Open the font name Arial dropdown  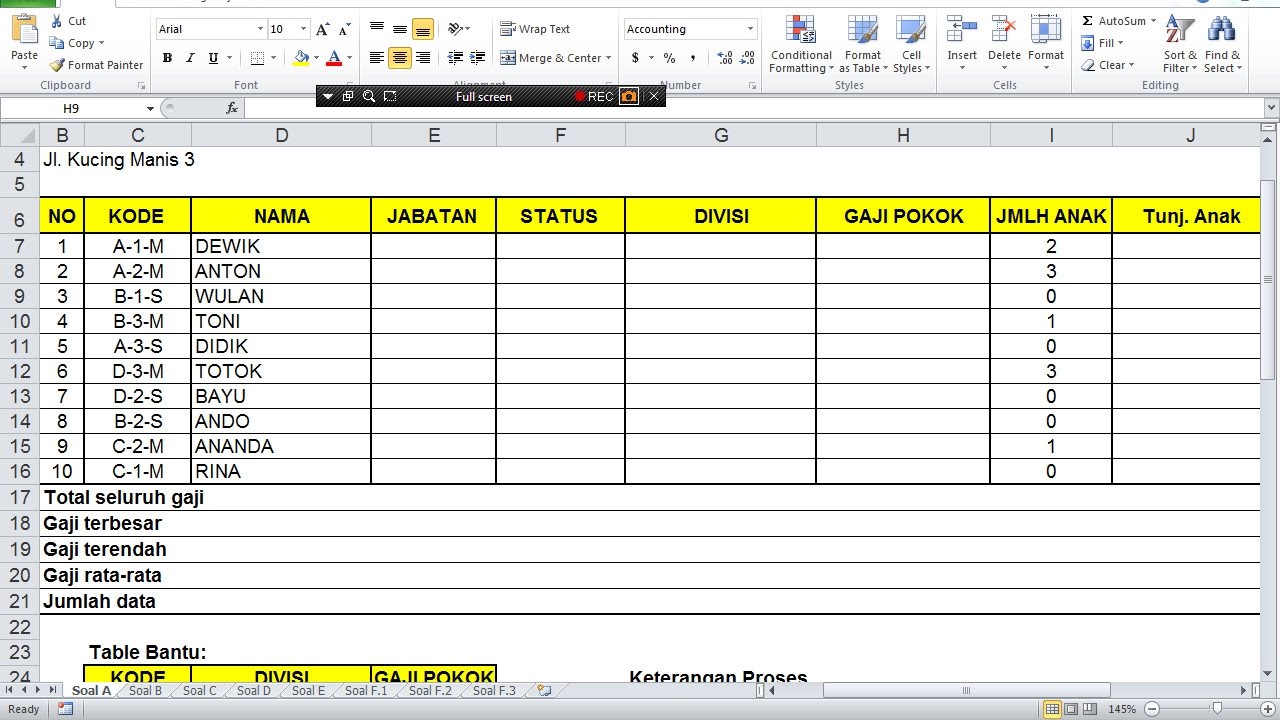tap(260, 30)
